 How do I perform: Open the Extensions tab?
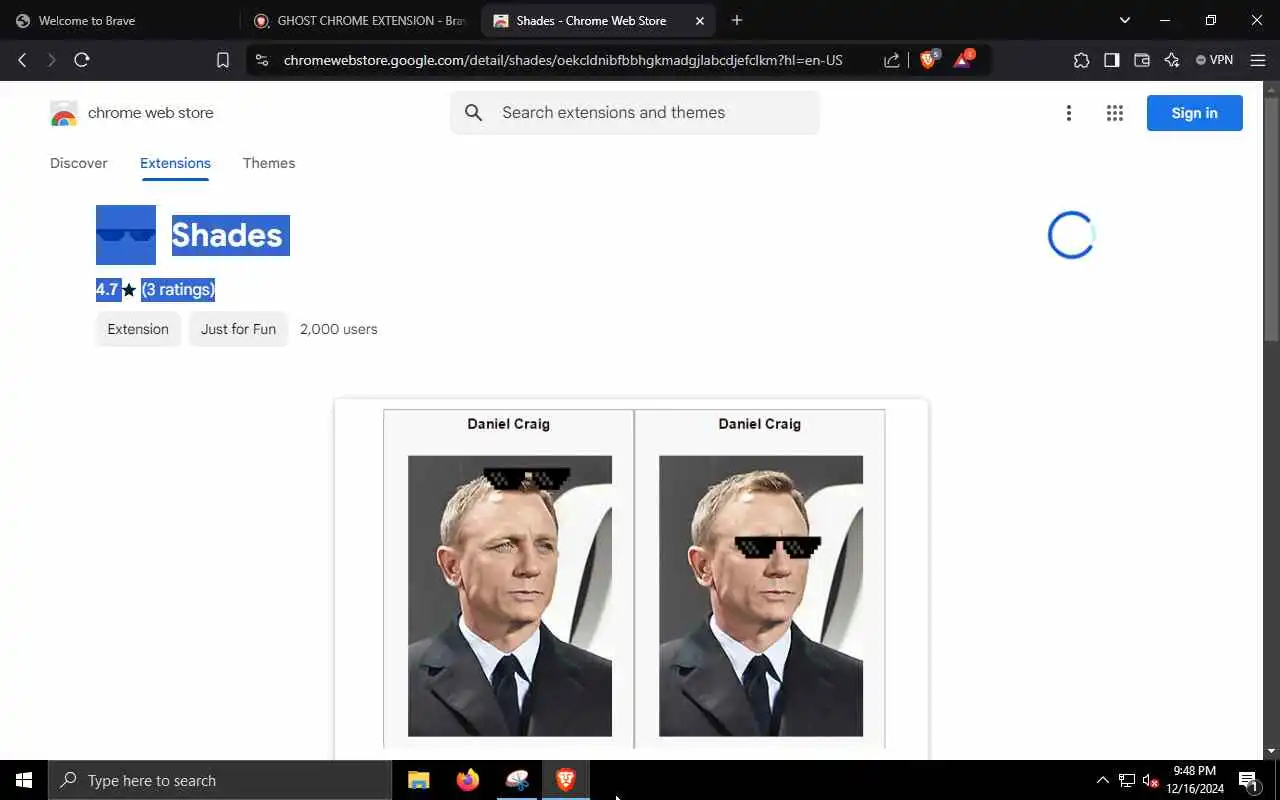tap(175, 163)
